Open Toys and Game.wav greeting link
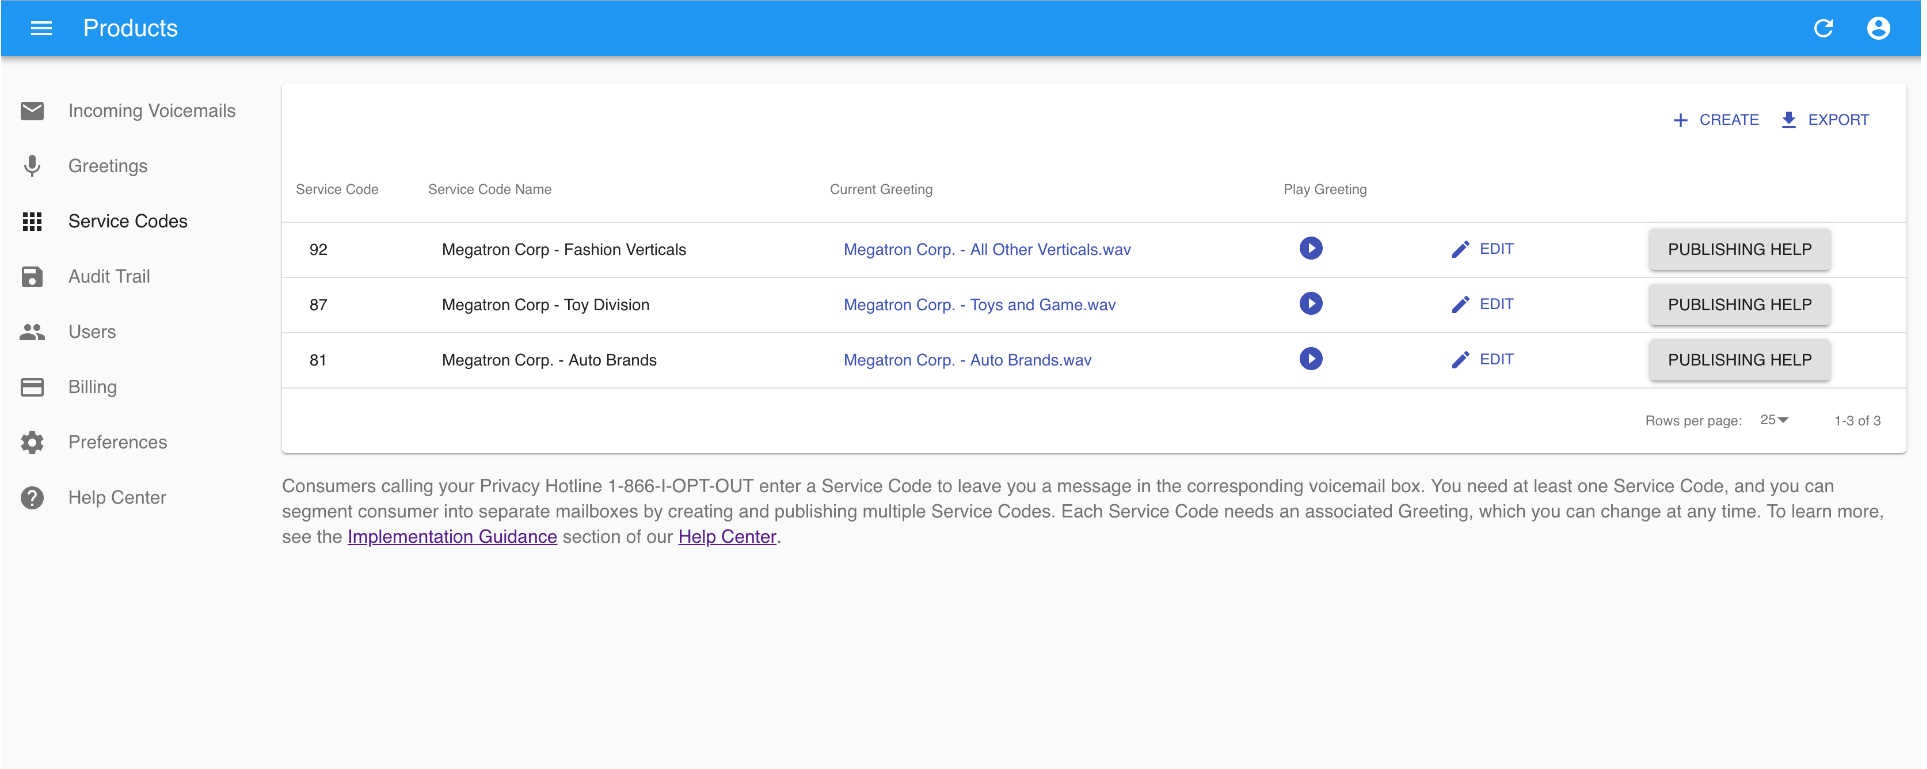 [980, 305]
